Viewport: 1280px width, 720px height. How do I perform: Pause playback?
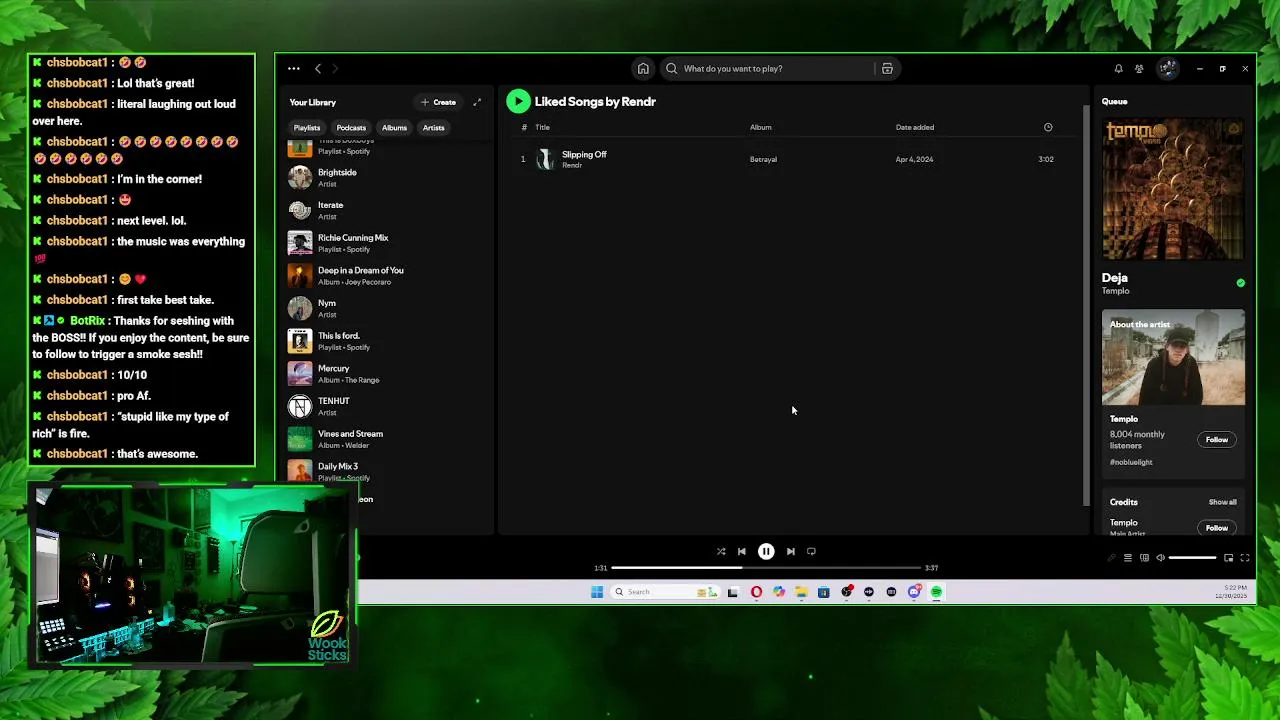point(766,551)
